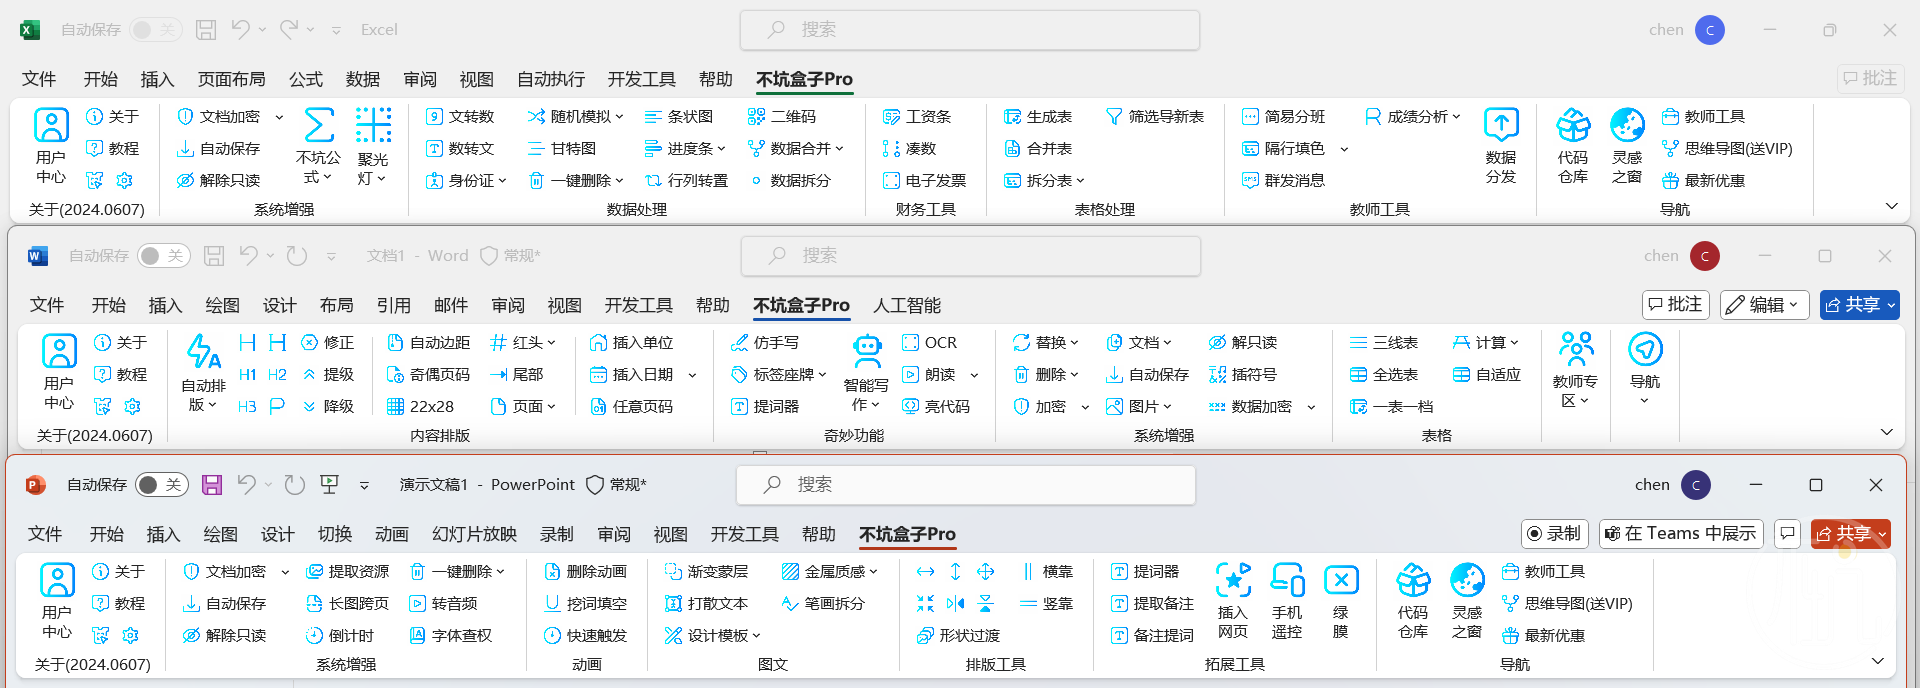
Task: Turn on AutoSave in the PowerPoint title bar
Action: (161, 485)
